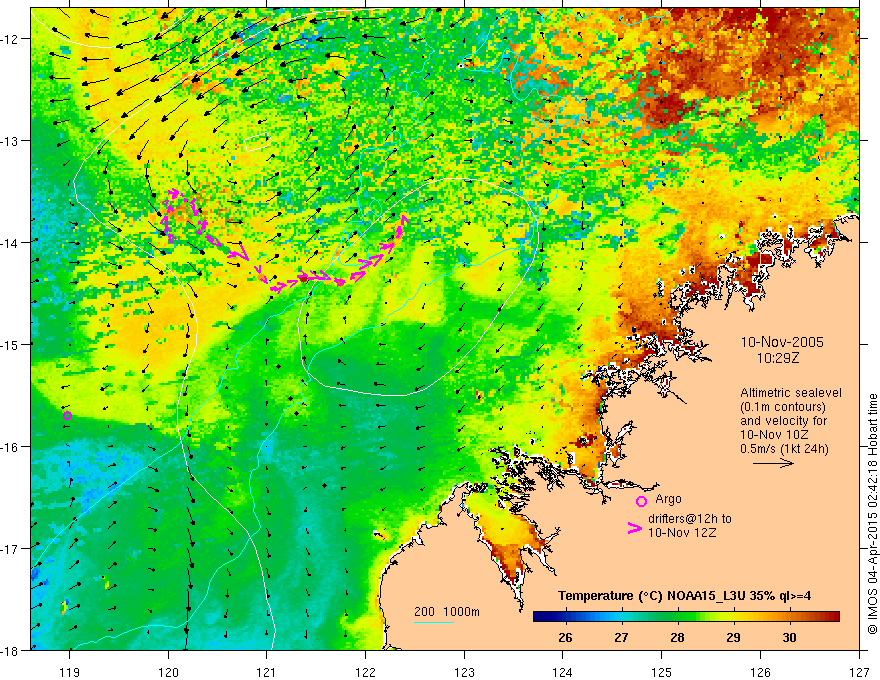
Task: Click the Argo circle marker in legend
Action: click(x=641, y=501)
